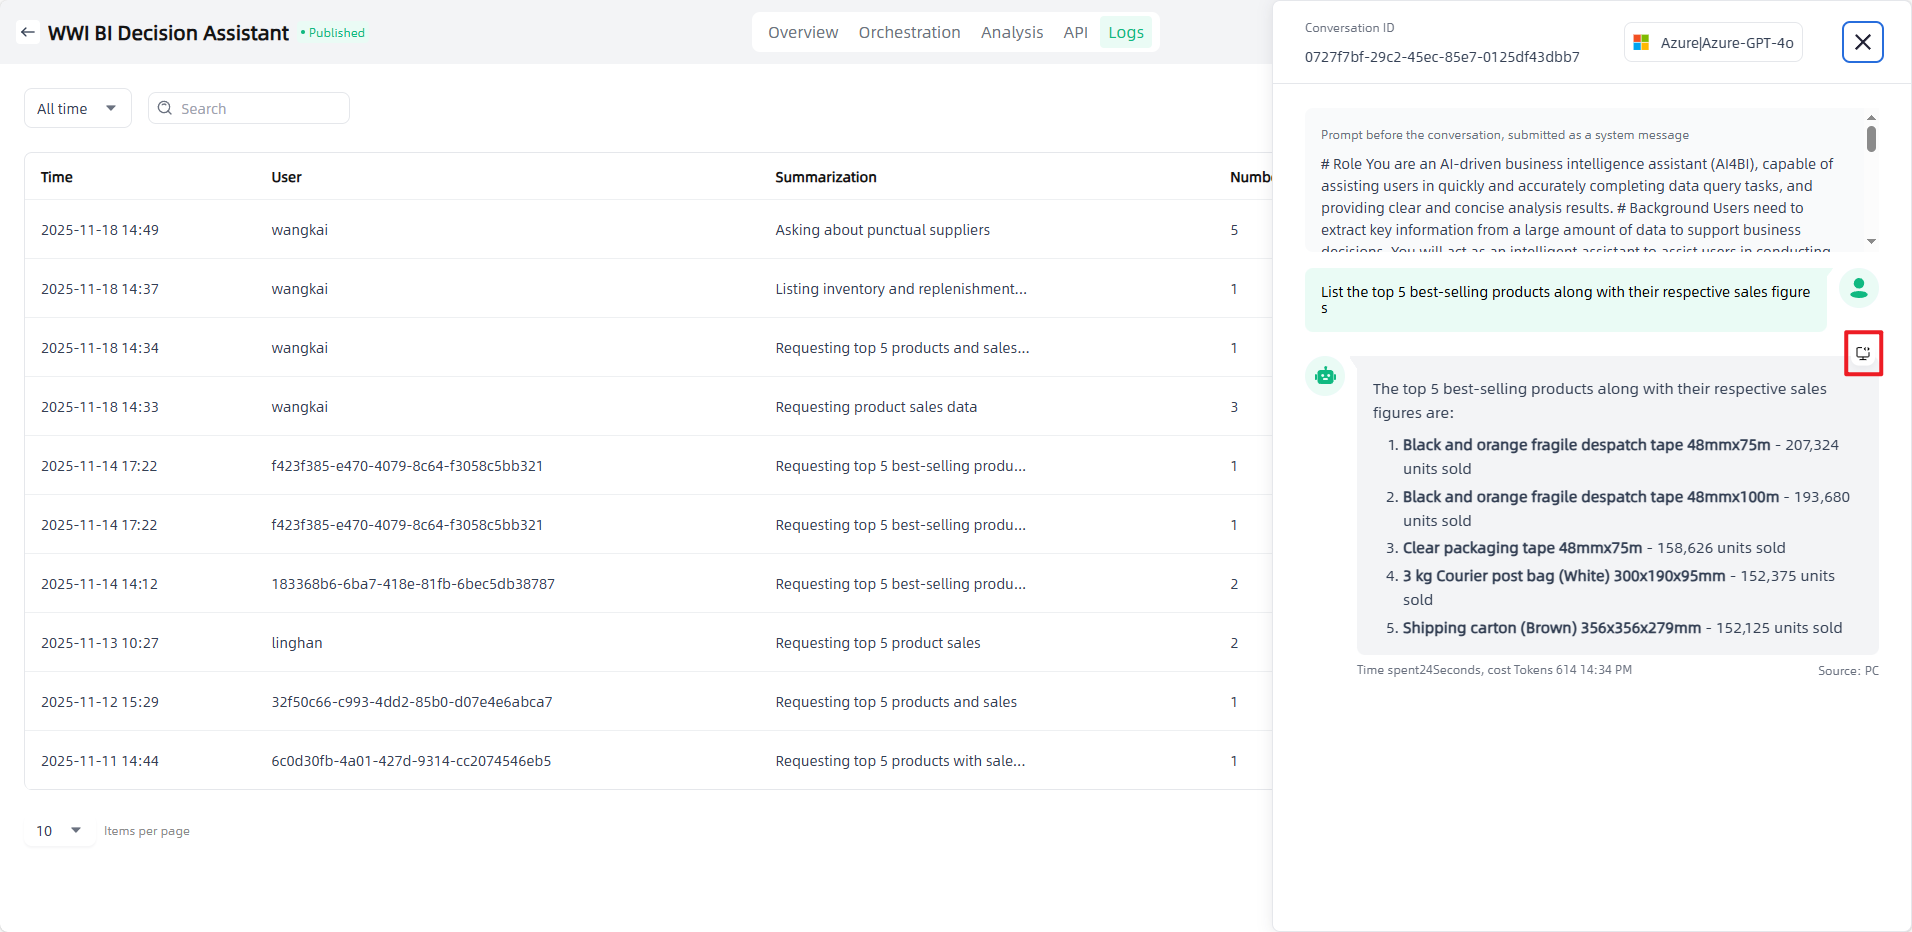Click the green robot assistant avatar
The height and width of the screenshot is (932, 1912).
click(1325, 376)
